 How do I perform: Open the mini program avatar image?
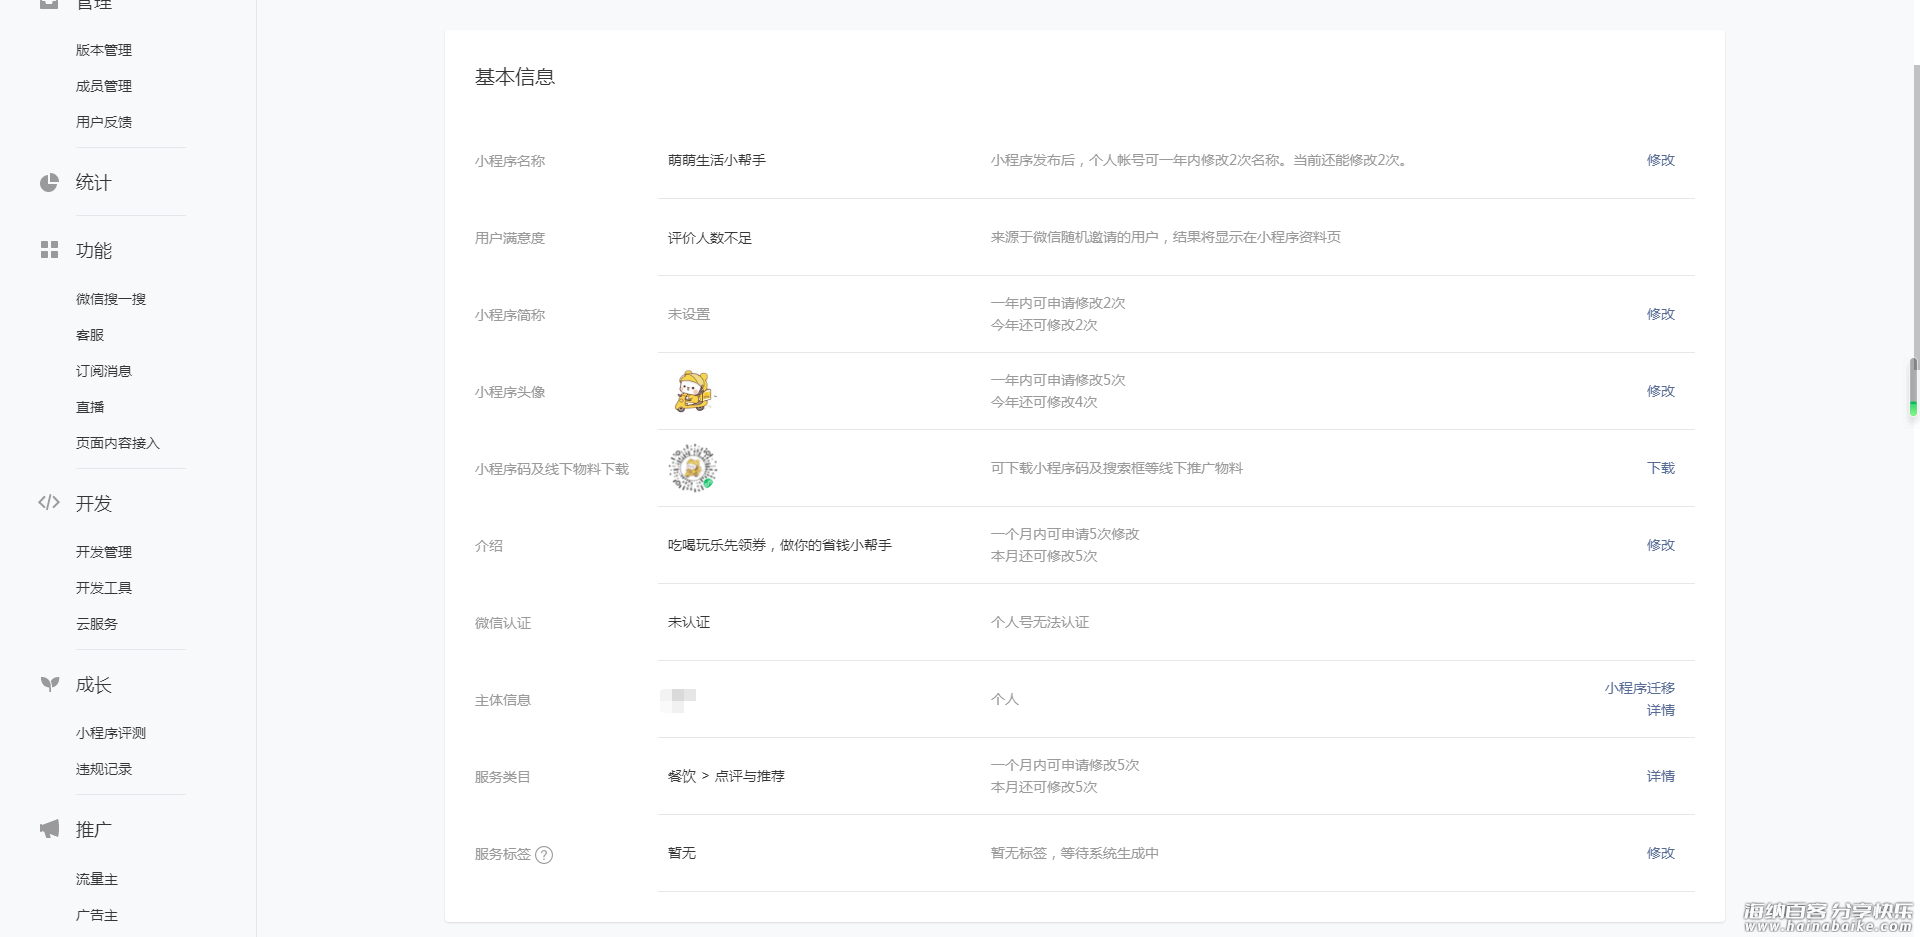pos(693,391)
